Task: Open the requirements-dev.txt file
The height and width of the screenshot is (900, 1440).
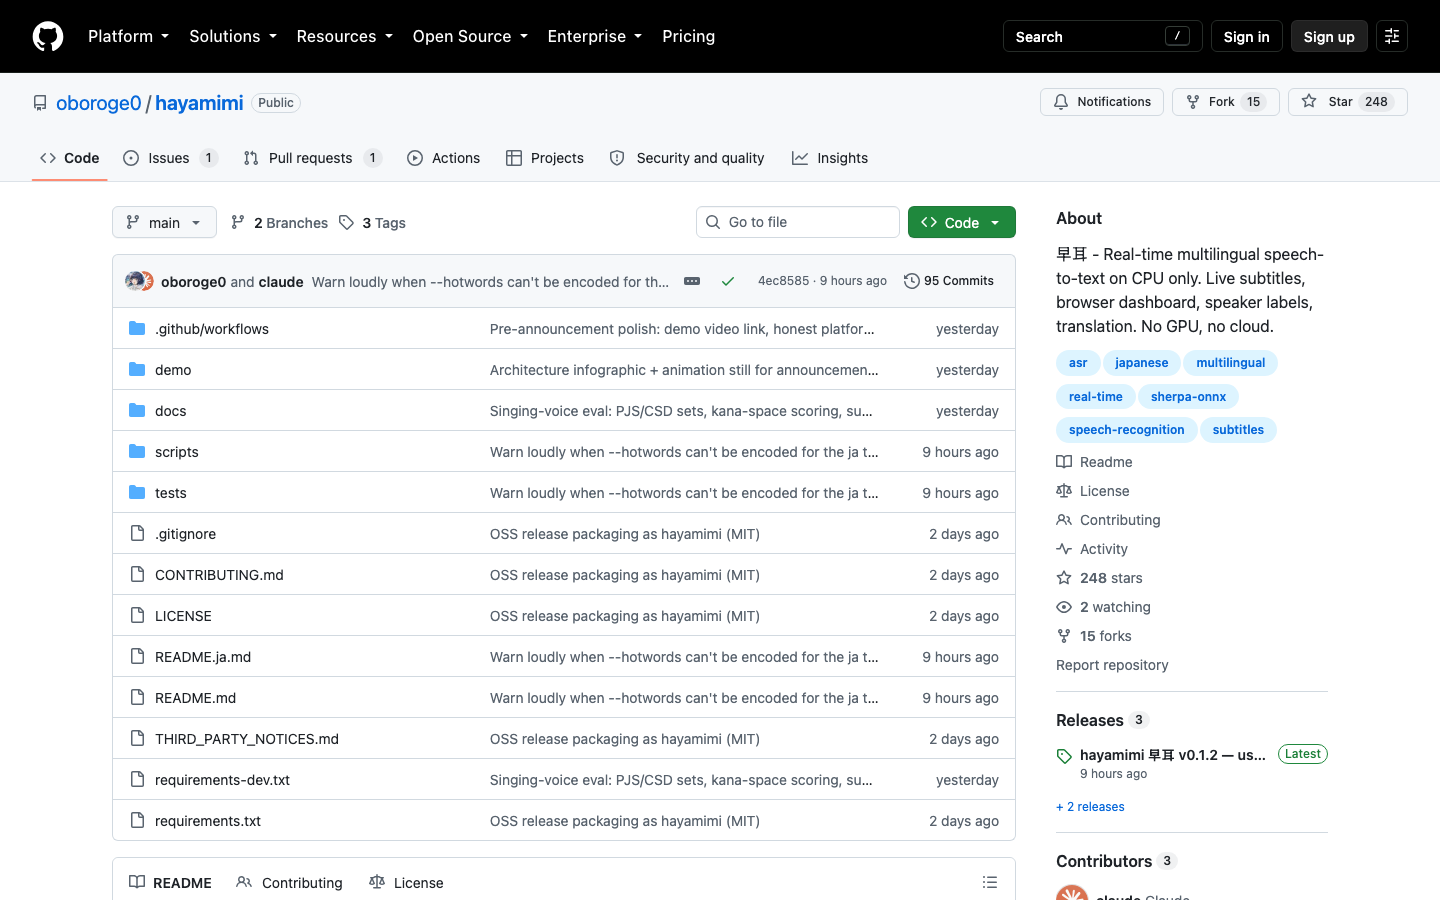Action: pyautogui.click(x=222, y=779)
